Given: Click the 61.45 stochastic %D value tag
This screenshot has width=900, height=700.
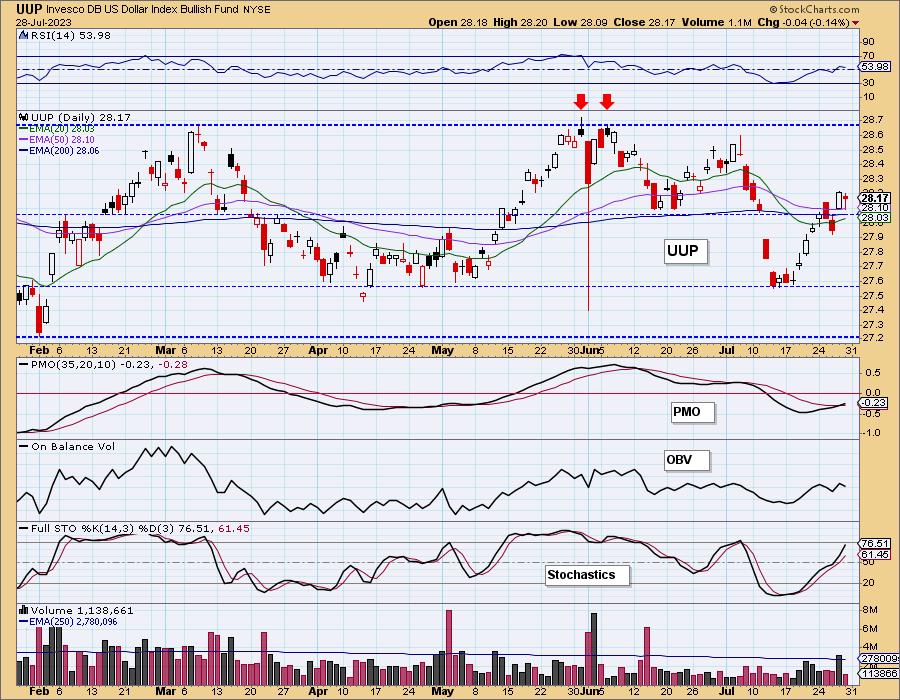Looking at the screenshot, I should pos(875,554).
